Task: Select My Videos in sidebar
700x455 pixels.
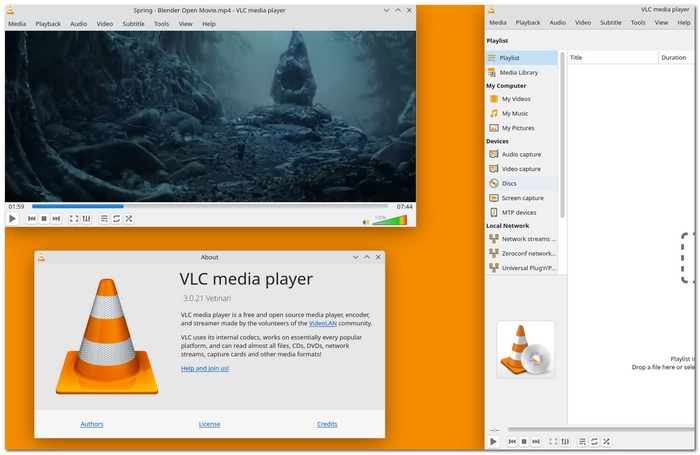Action: click(x=521, y=99)
